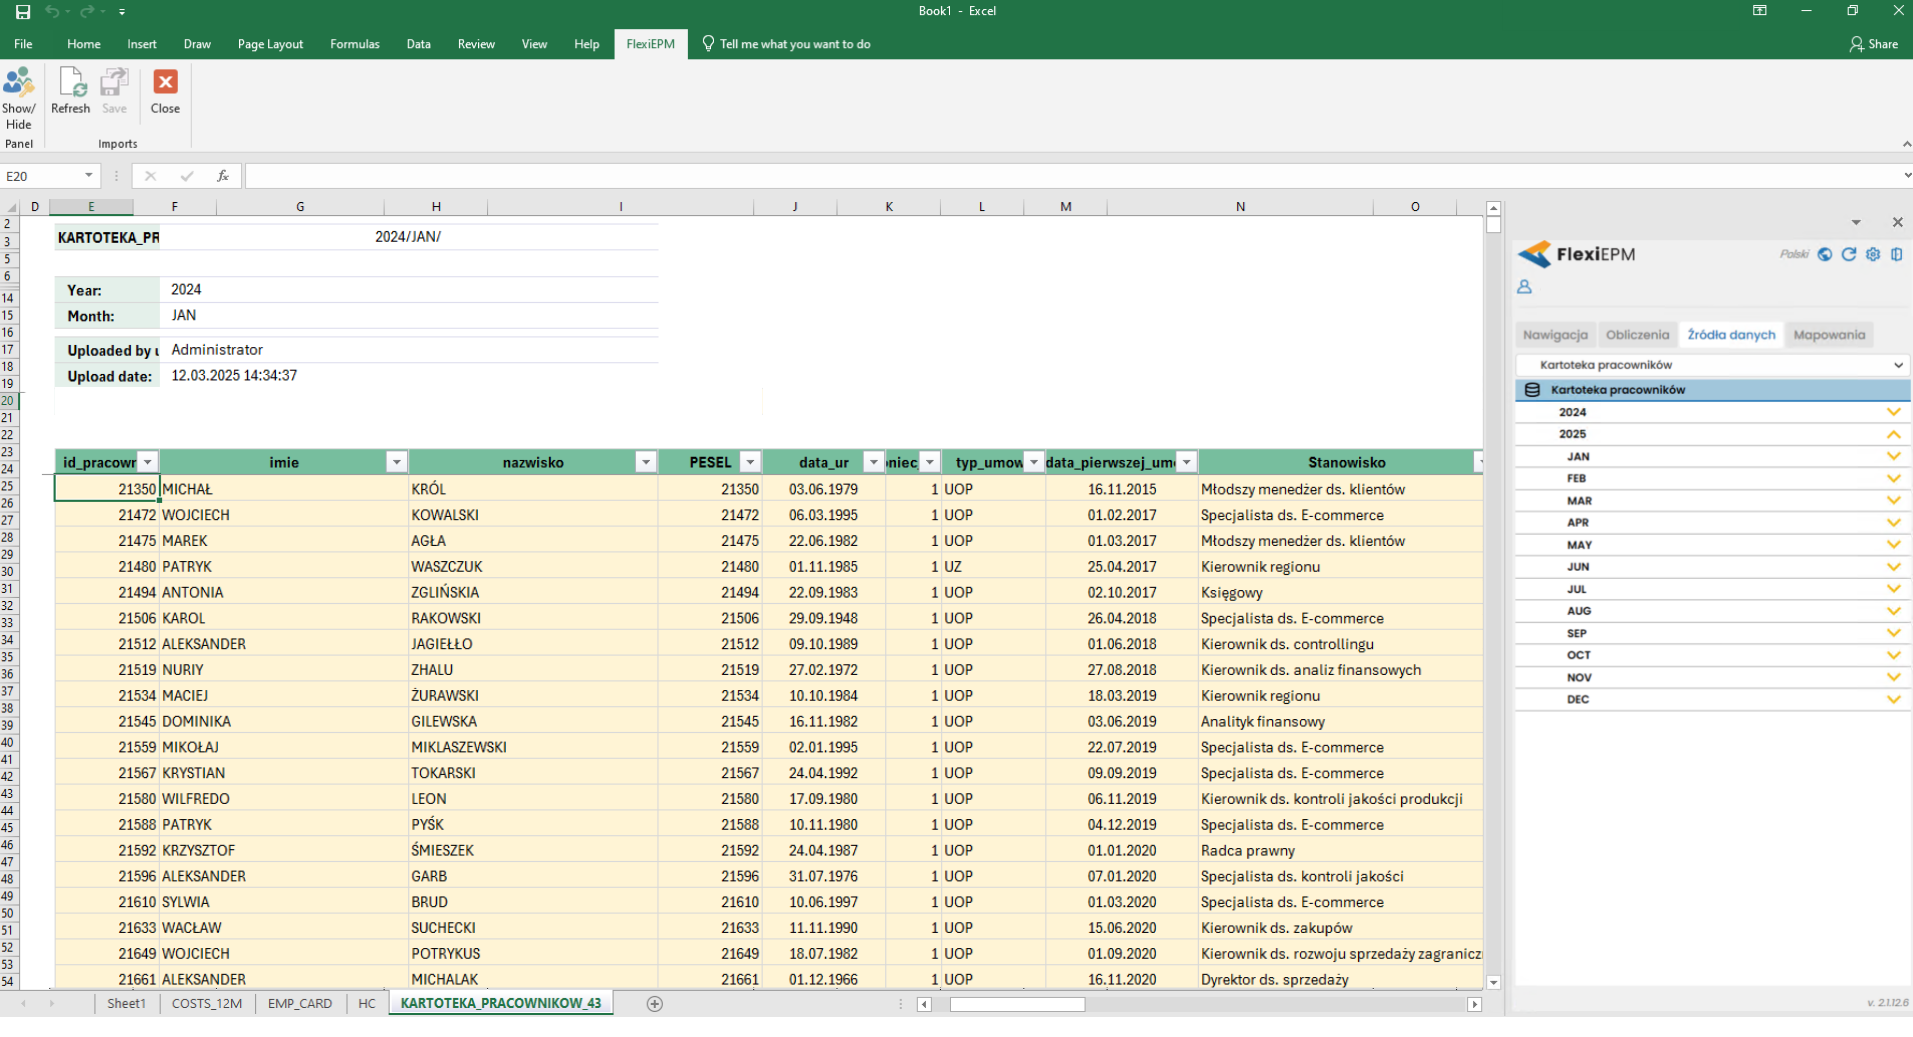Viewport: 1913px width, 1037px height.
Task: Expand the MAR month entry
Action: point(1893,500)
